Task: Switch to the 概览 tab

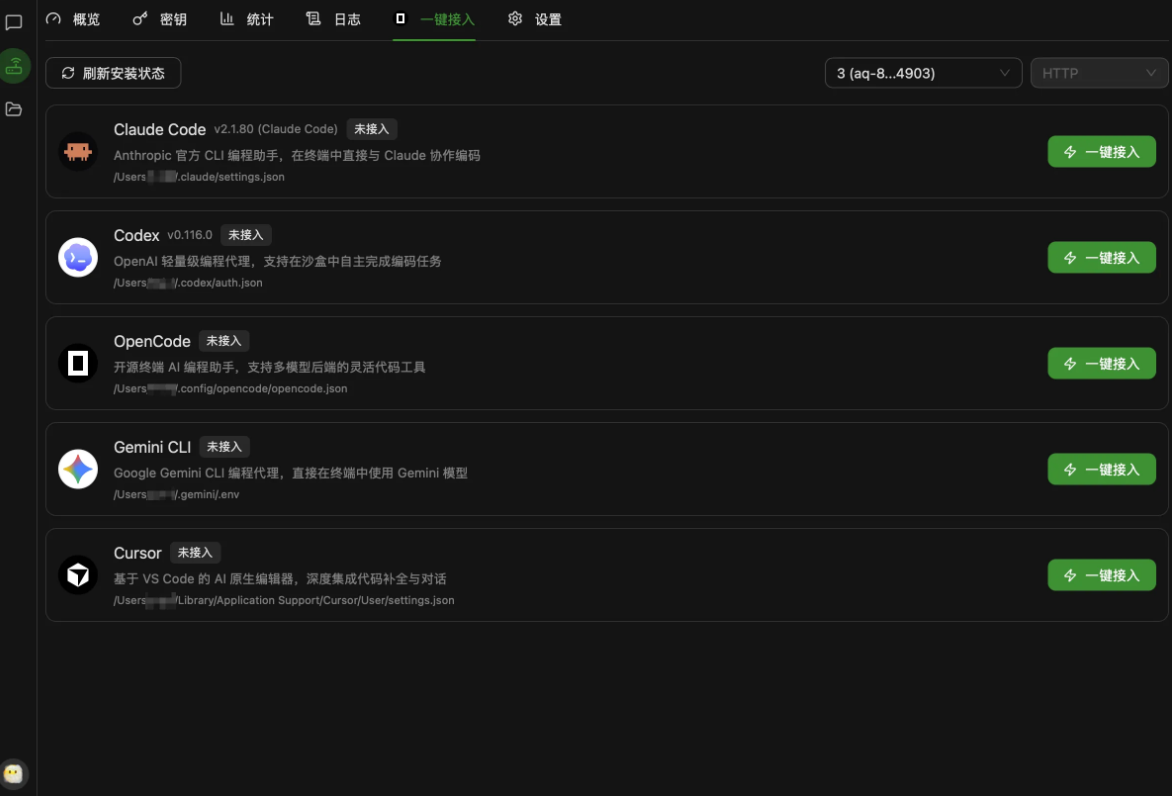Action: [74, 19]
